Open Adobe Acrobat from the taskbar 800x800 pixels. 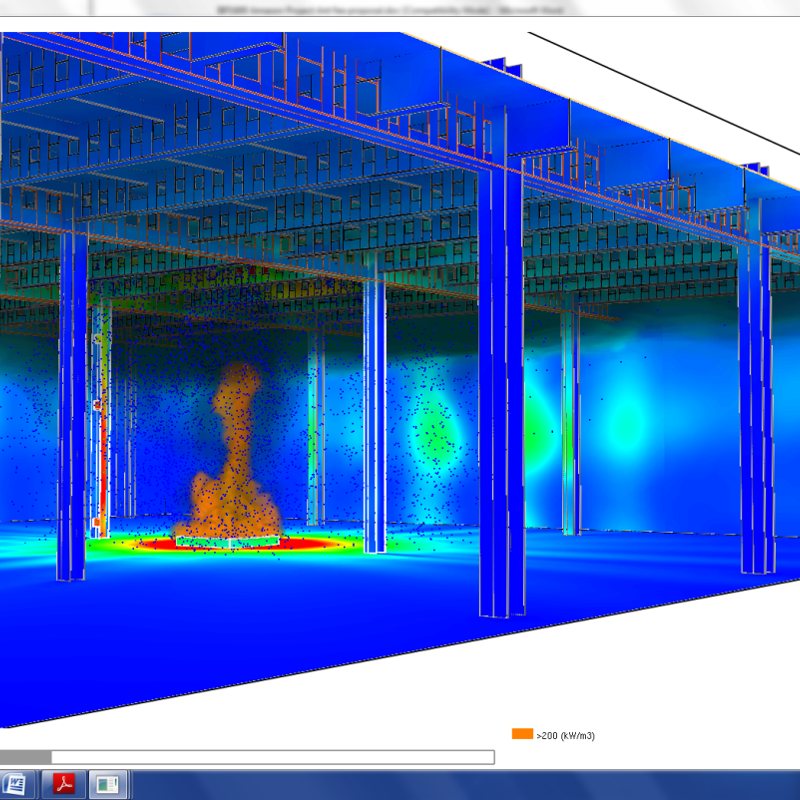[65, 783]
